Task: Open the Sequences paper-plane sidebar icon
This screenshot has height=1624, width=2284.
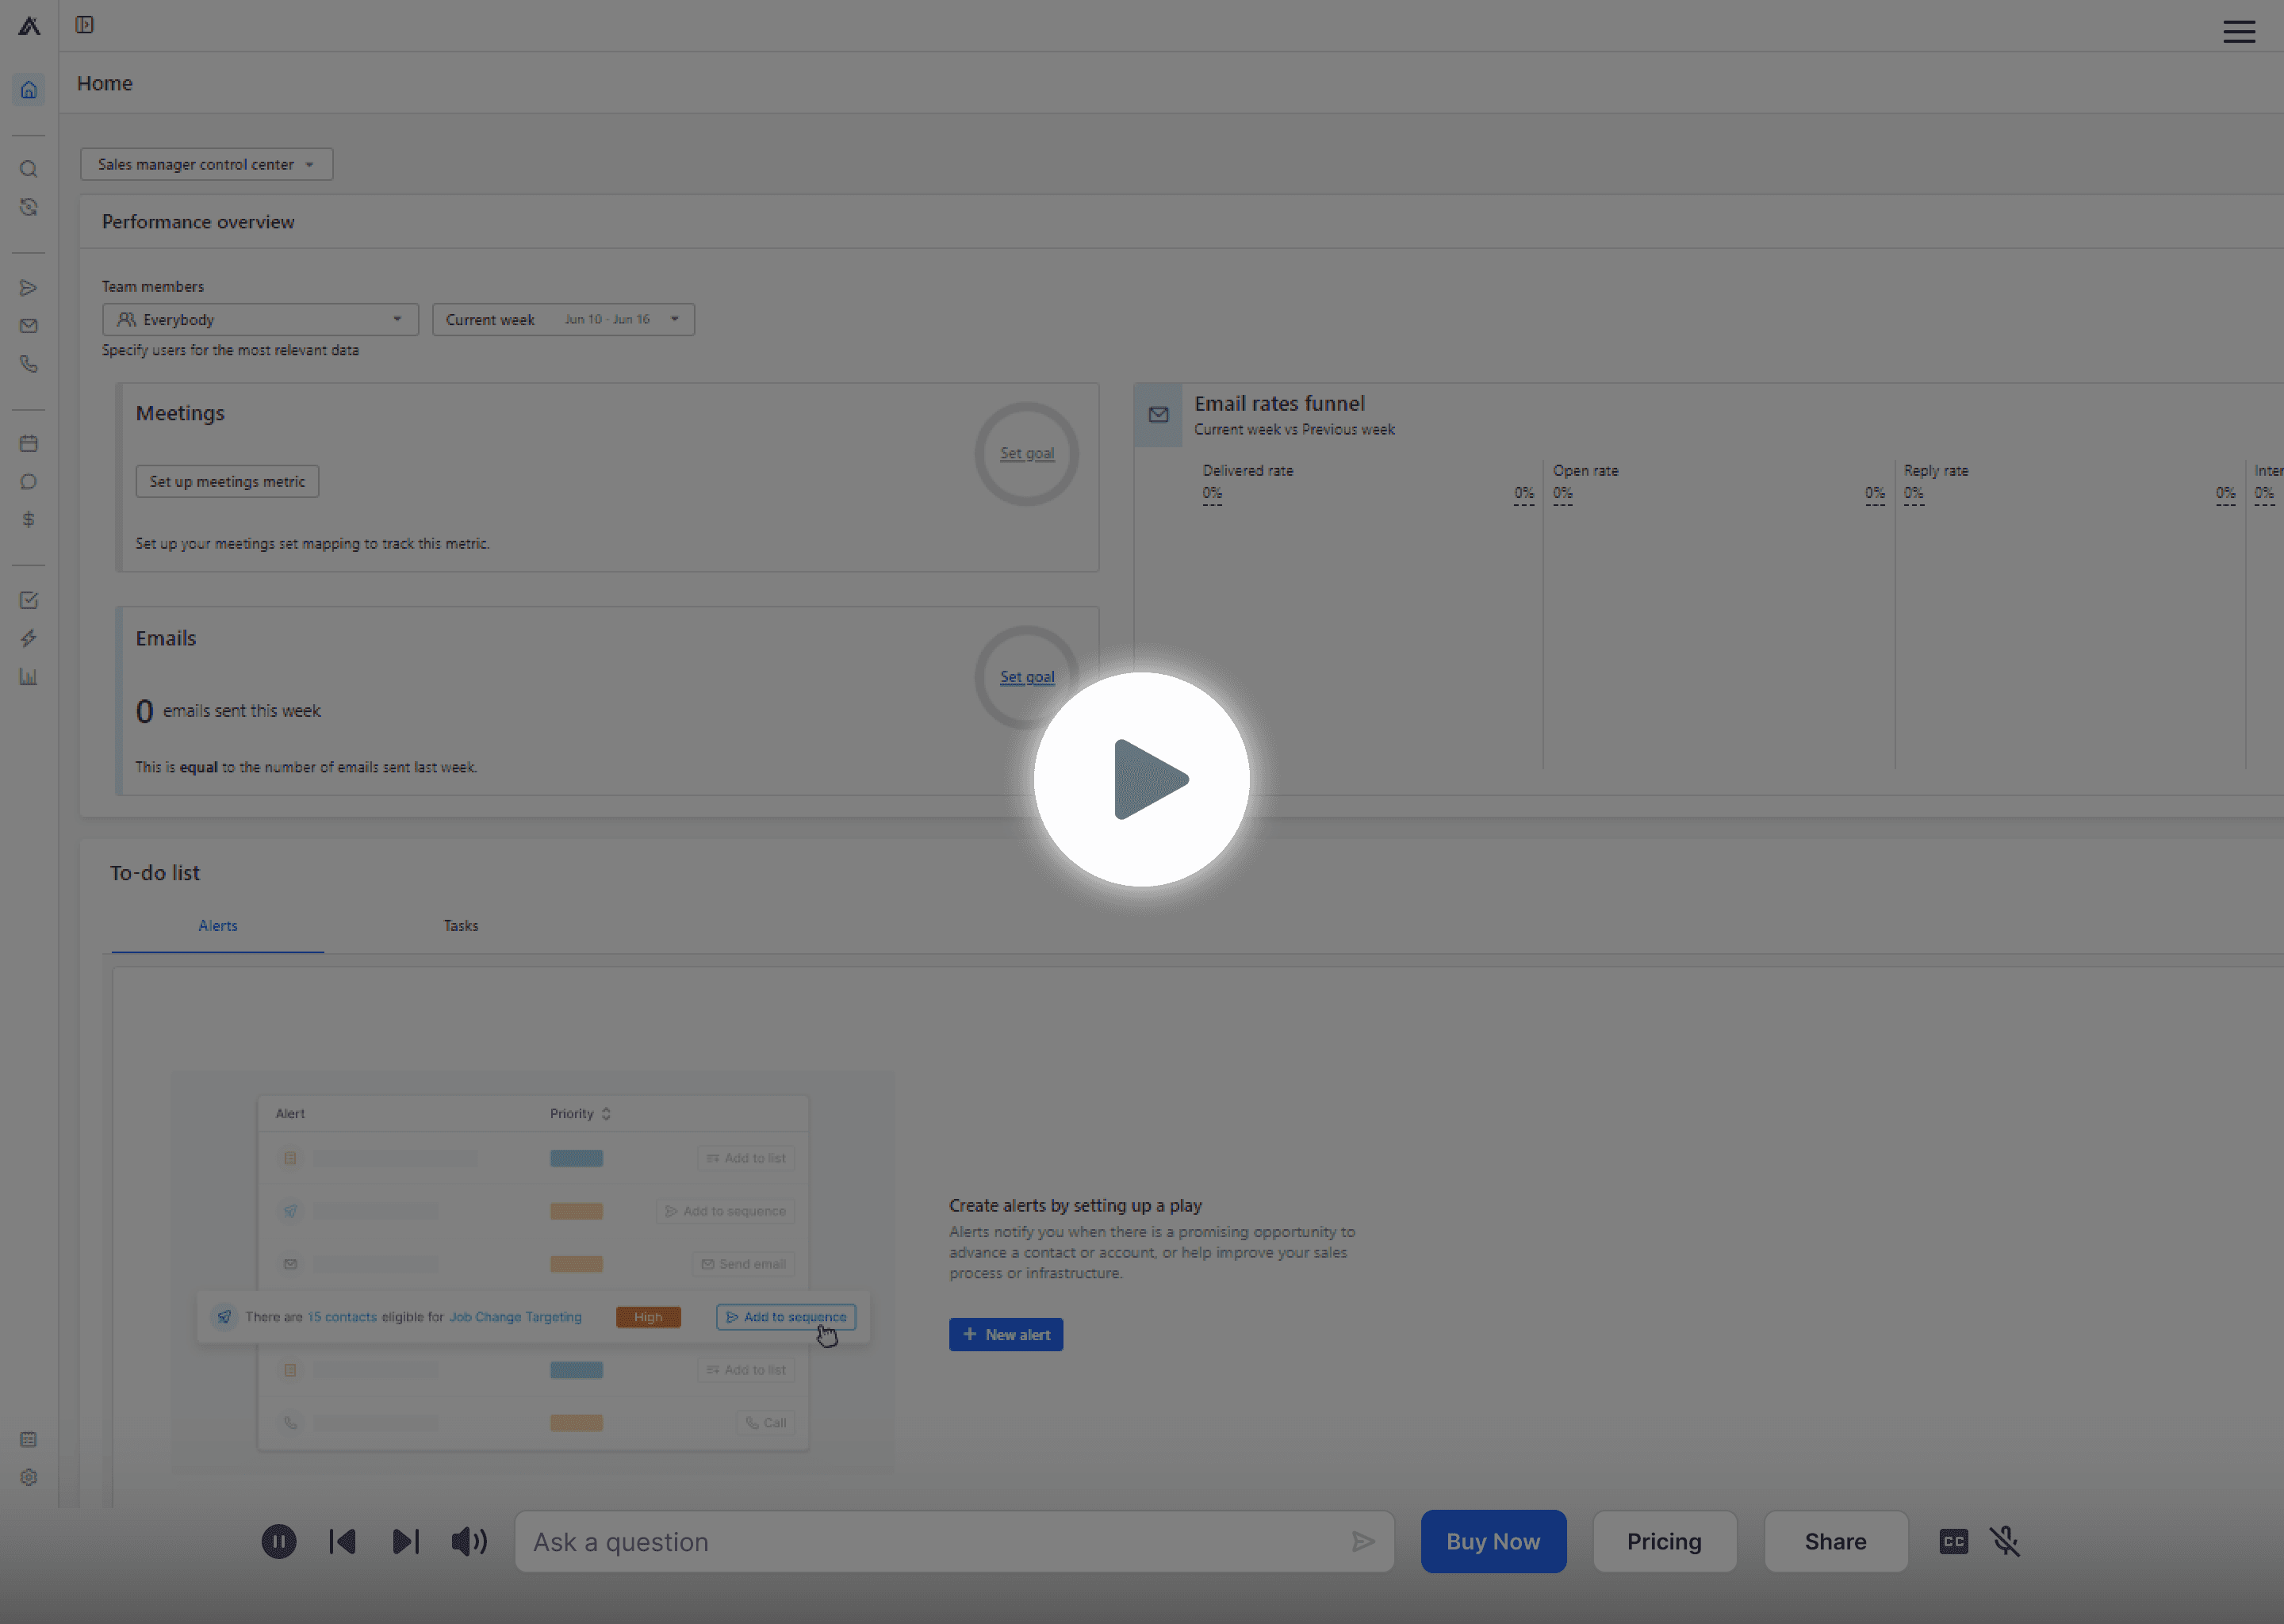Action: [x=29, y=288]
